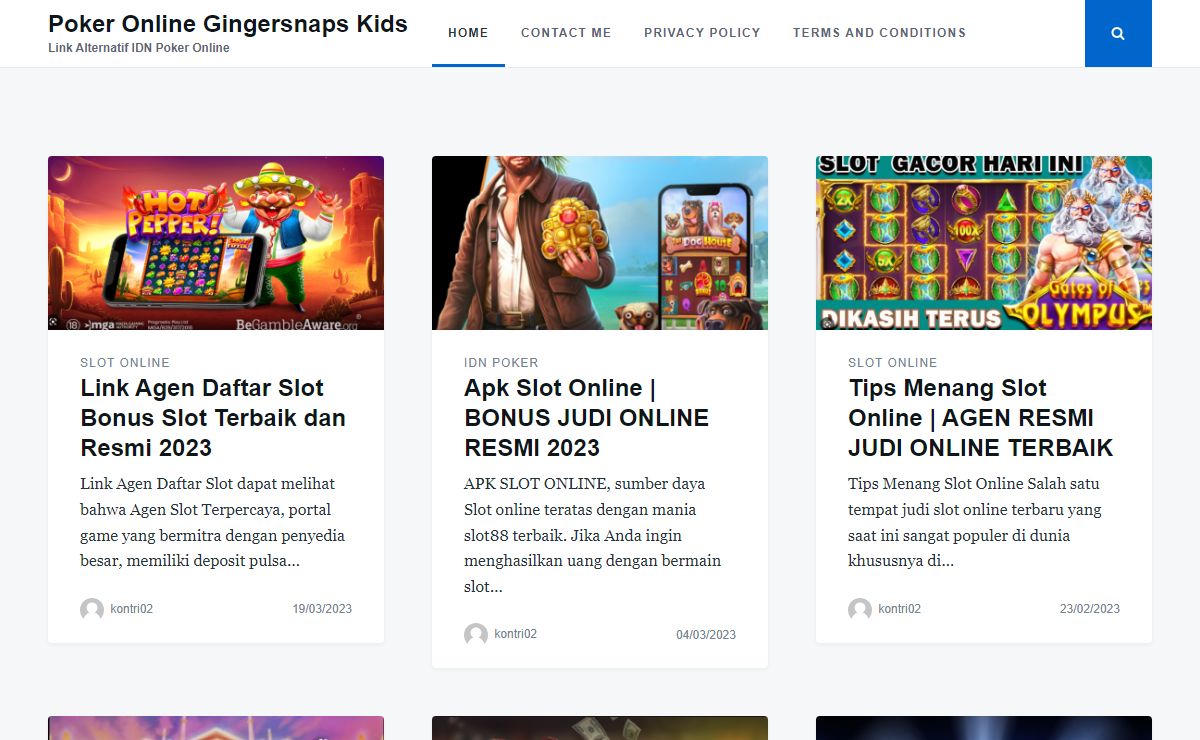The image size is (1200, 740).
Task: Go to the Home menu item
Action: point(468,33)
